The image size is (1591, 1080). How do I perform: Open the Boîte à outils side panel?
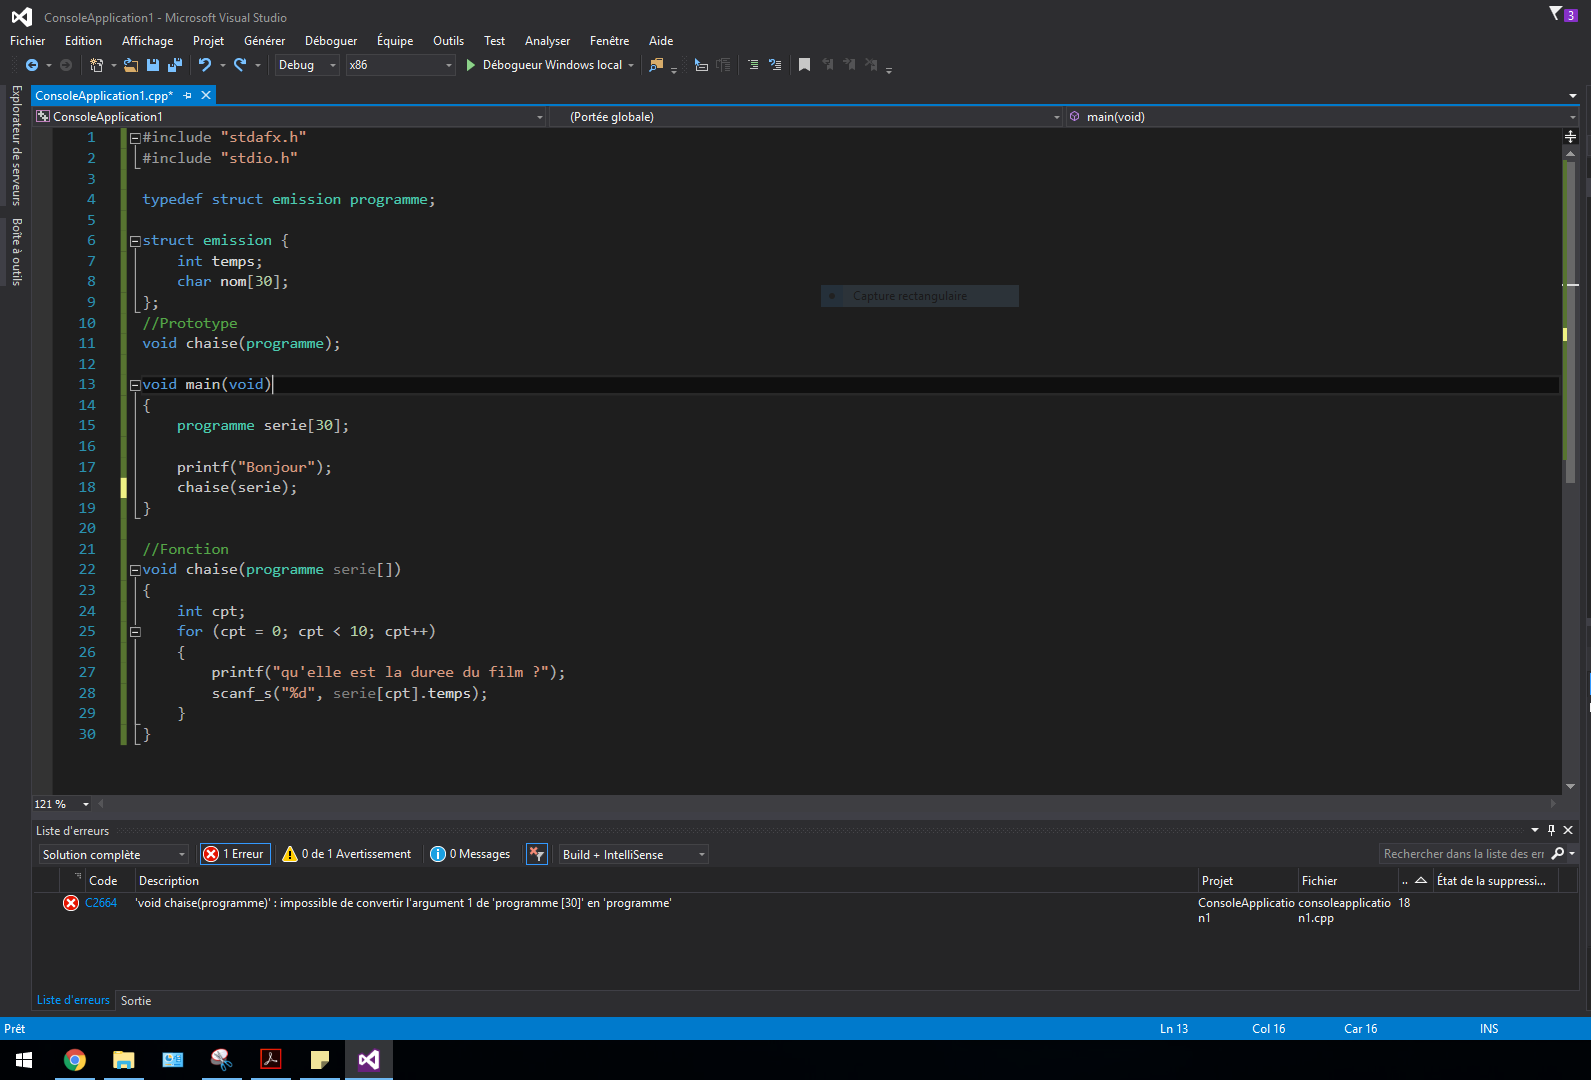coord(16,252)
